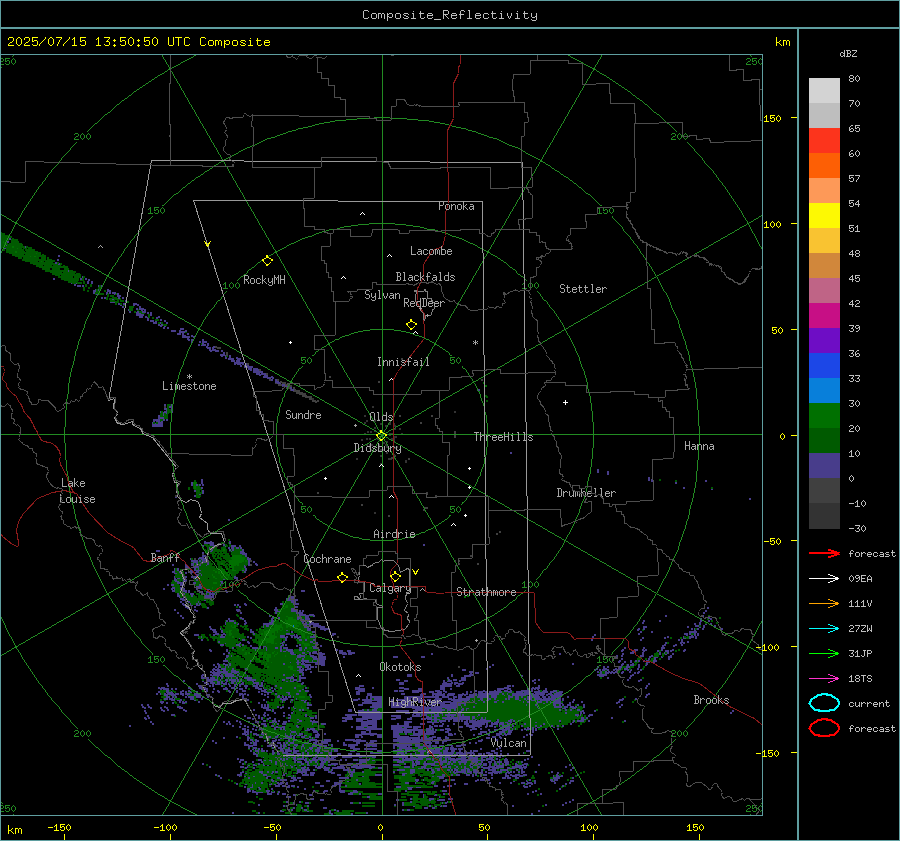The width and height of the screenshot is (900, 841).
Task: Click the green 31JP arrow icon
Action: [824, 653]
